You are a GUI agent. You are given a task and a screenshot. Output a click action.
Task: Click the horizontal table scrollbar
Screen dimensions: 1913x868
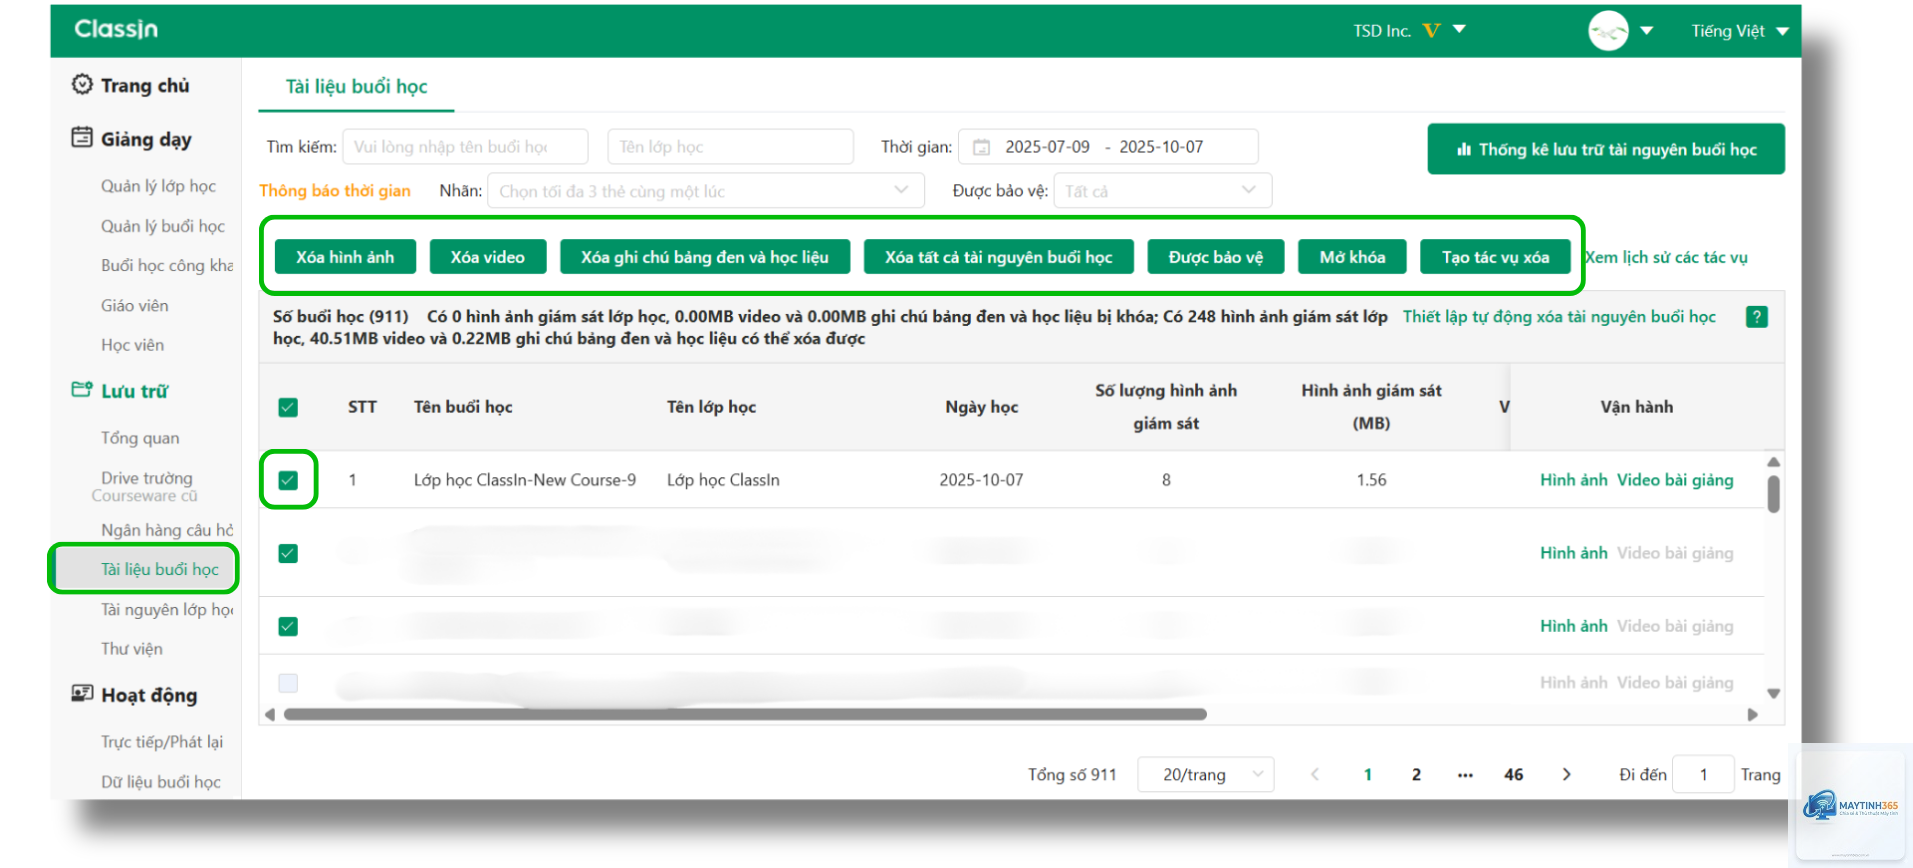[745, 714]
